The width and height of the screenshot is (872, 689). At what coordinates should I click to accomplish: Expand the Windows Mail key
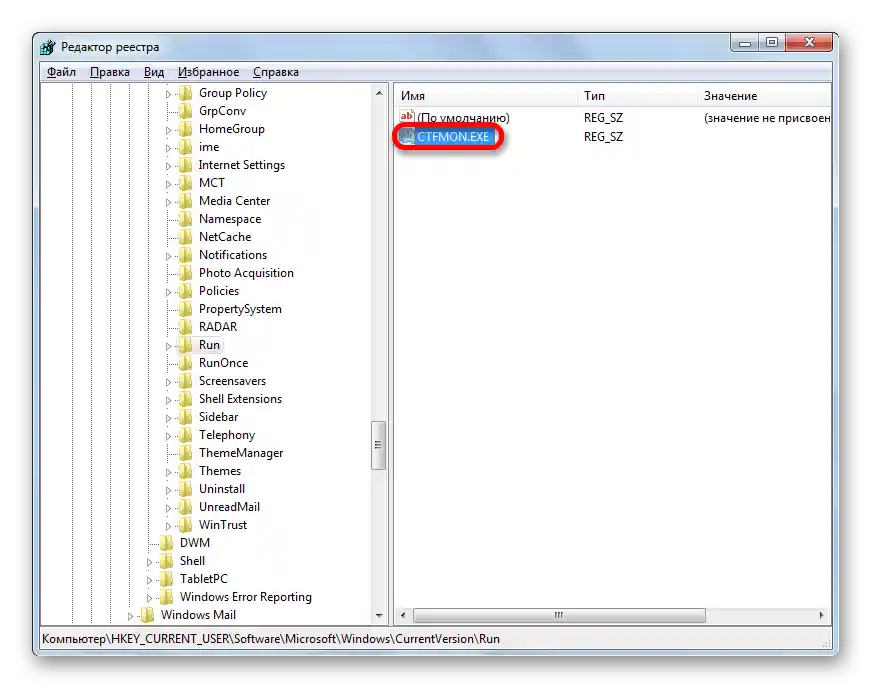tap(130, 616)
